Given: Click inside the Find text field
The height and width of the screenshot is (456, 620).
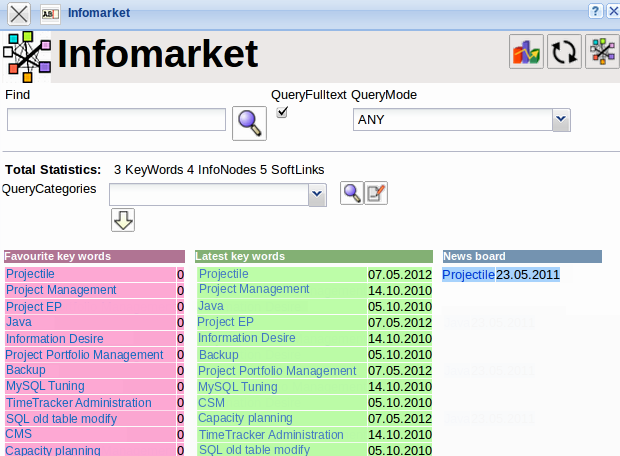Looking at the screenshot, I should pyautogui.click(x=116, y=120).
